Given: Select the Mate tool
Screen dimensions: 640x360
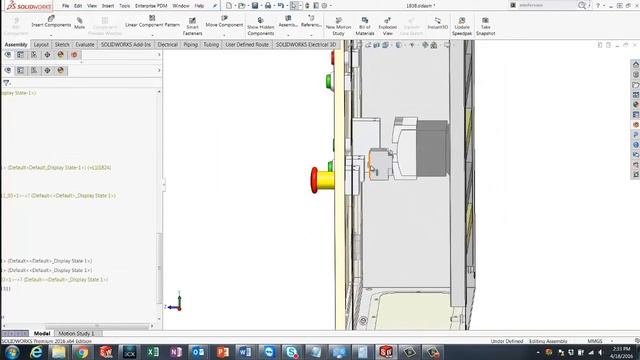Looking at the screenshot, I should click(x=80, y=23).
